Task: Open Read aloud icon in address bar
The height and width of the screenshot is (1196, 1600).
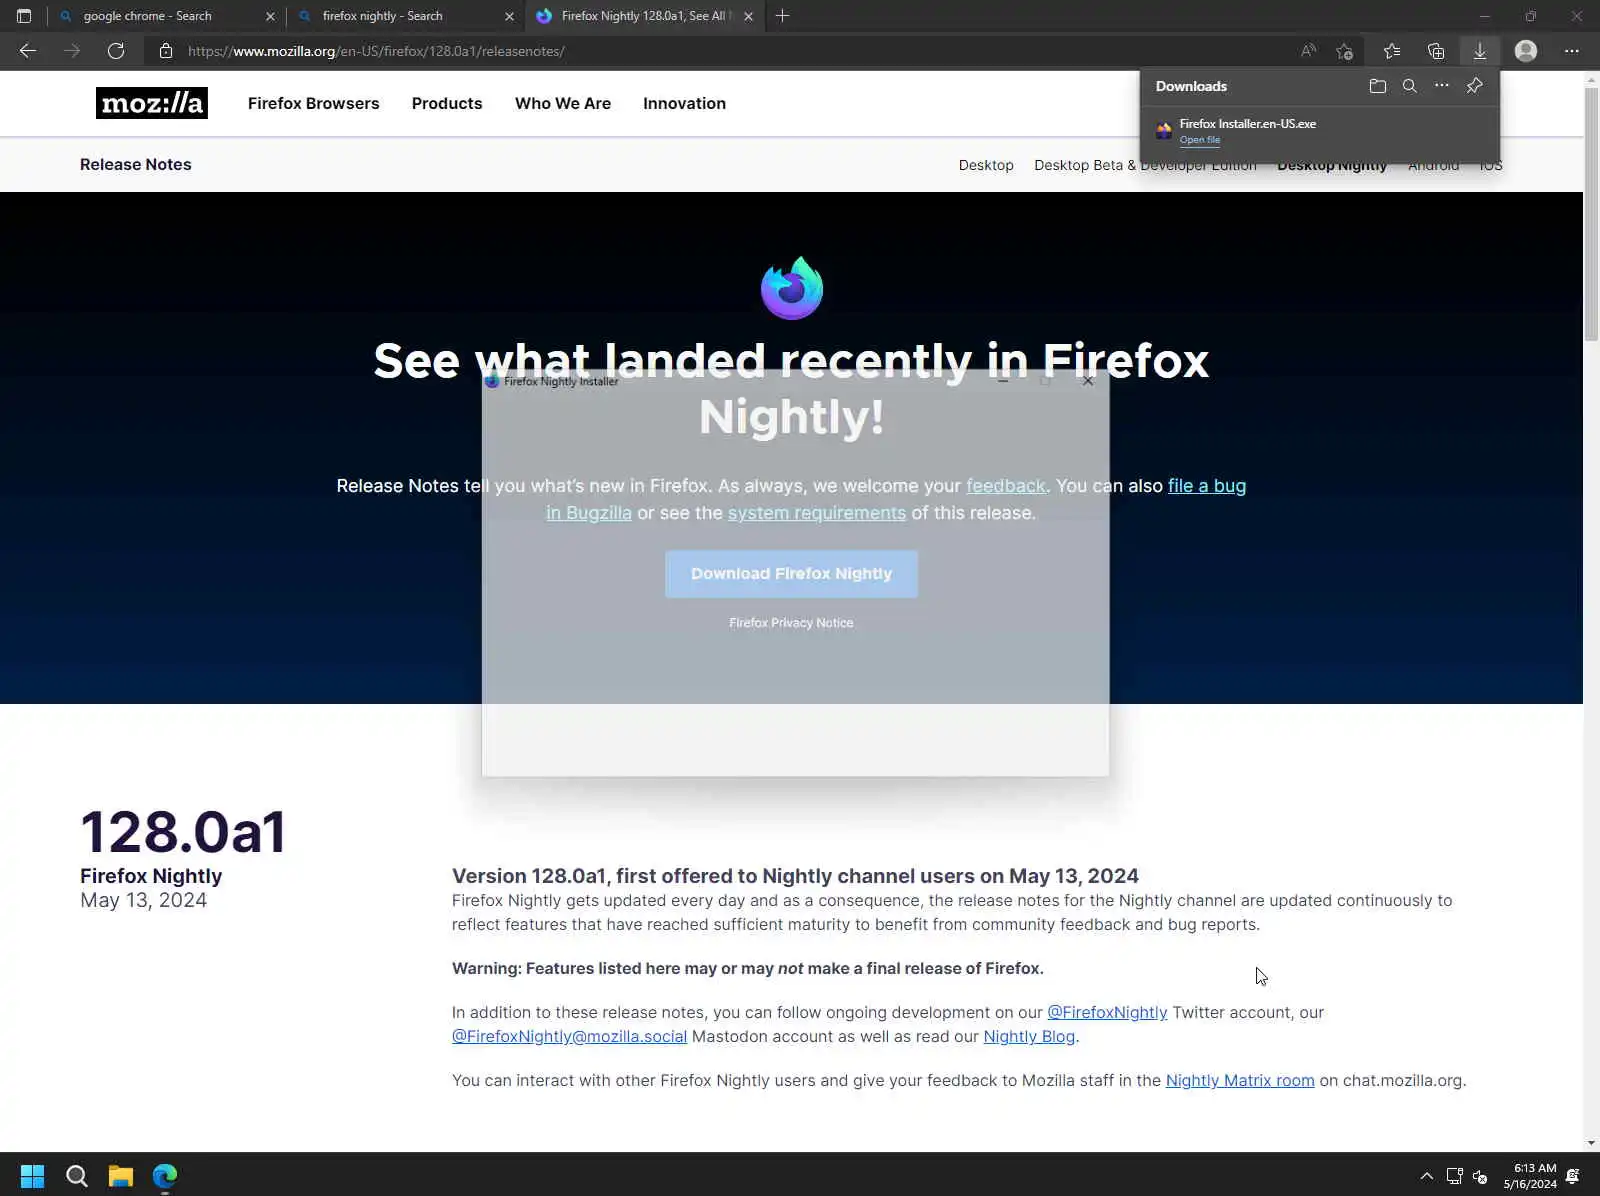Action: 1308,51
